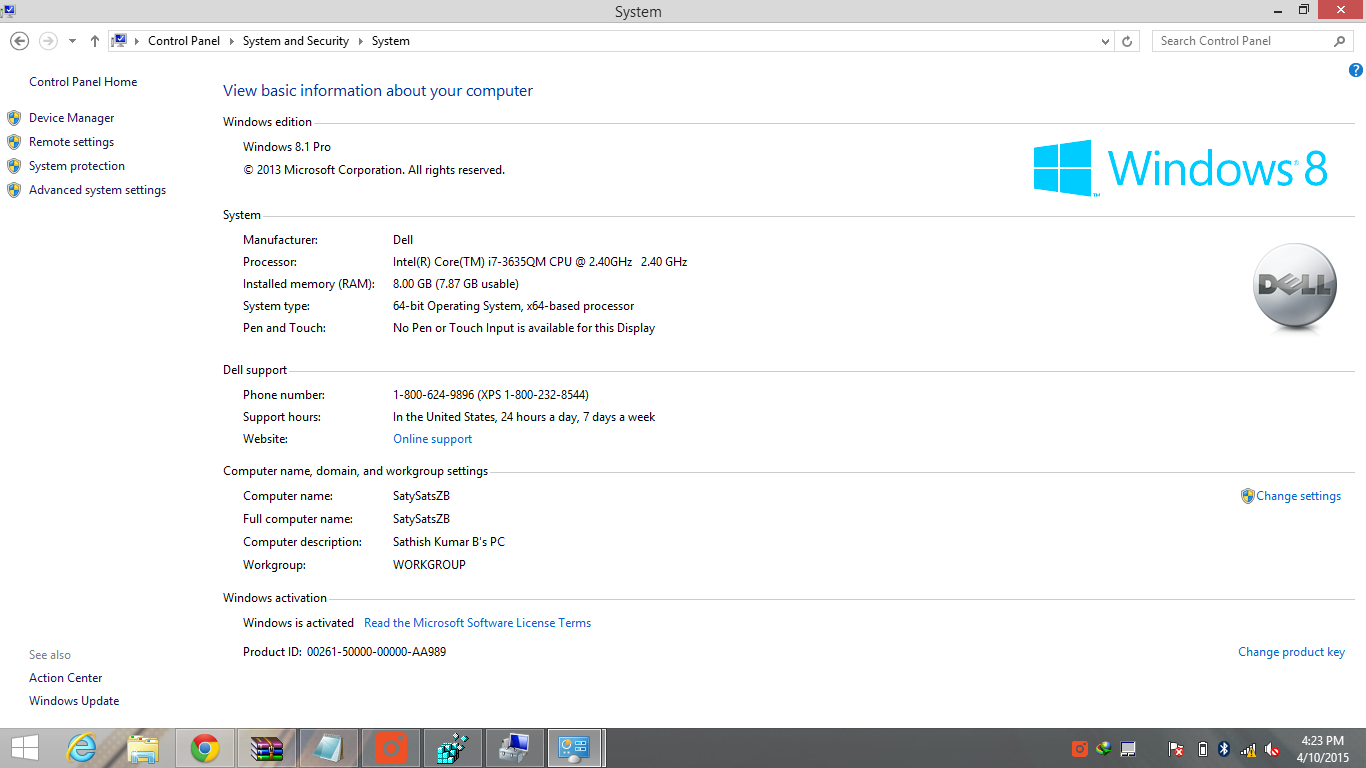Click the orange recorder tray icon
The image size is (1366, 768).
point(1080,749)
